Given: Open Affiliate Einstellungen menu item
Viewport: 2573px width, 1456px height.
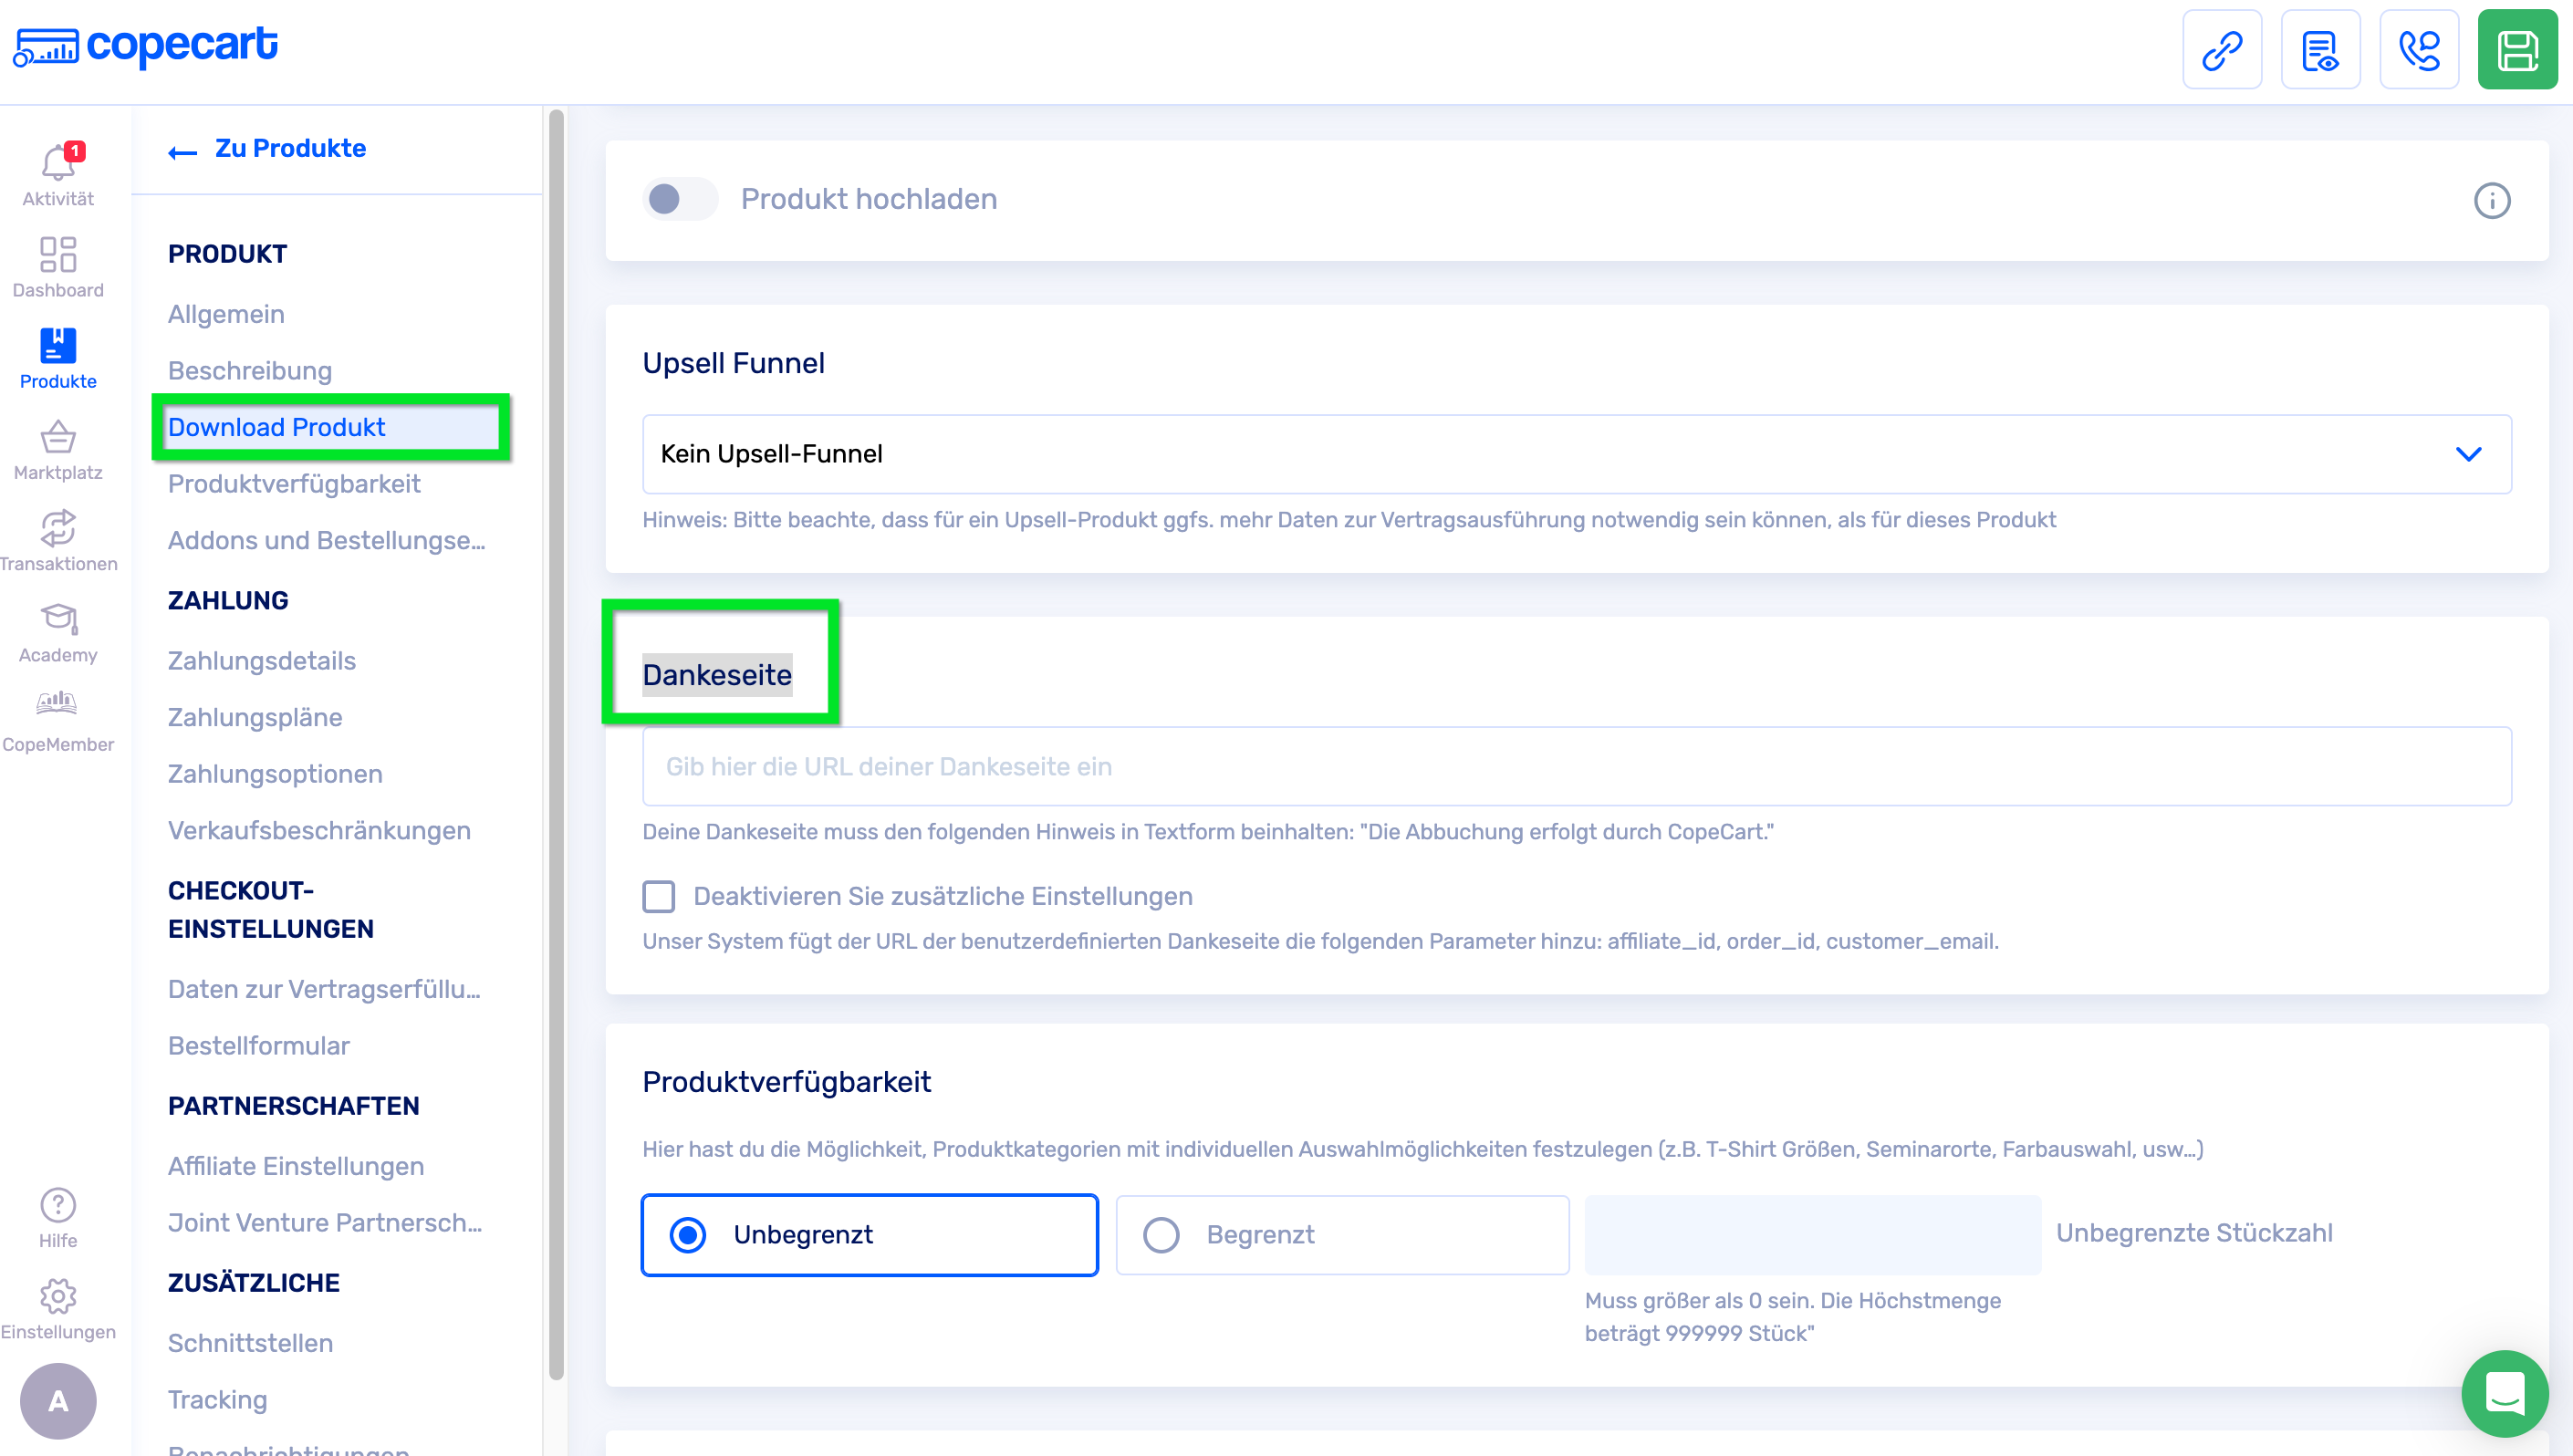Looking at the screenshot, I should 296,1166.
